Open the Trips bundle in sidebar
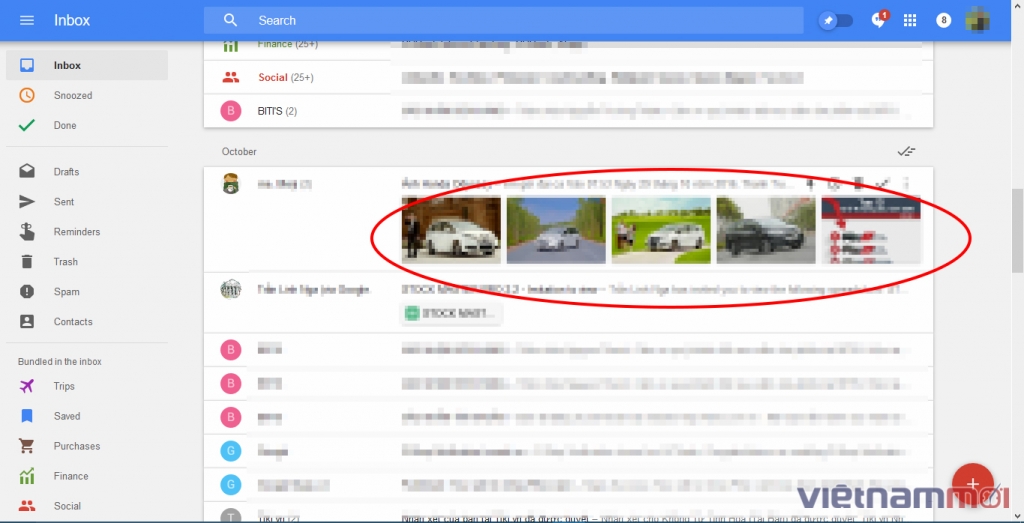The width and height of the screenshot is (1024, 523). (x=87, y=387)
